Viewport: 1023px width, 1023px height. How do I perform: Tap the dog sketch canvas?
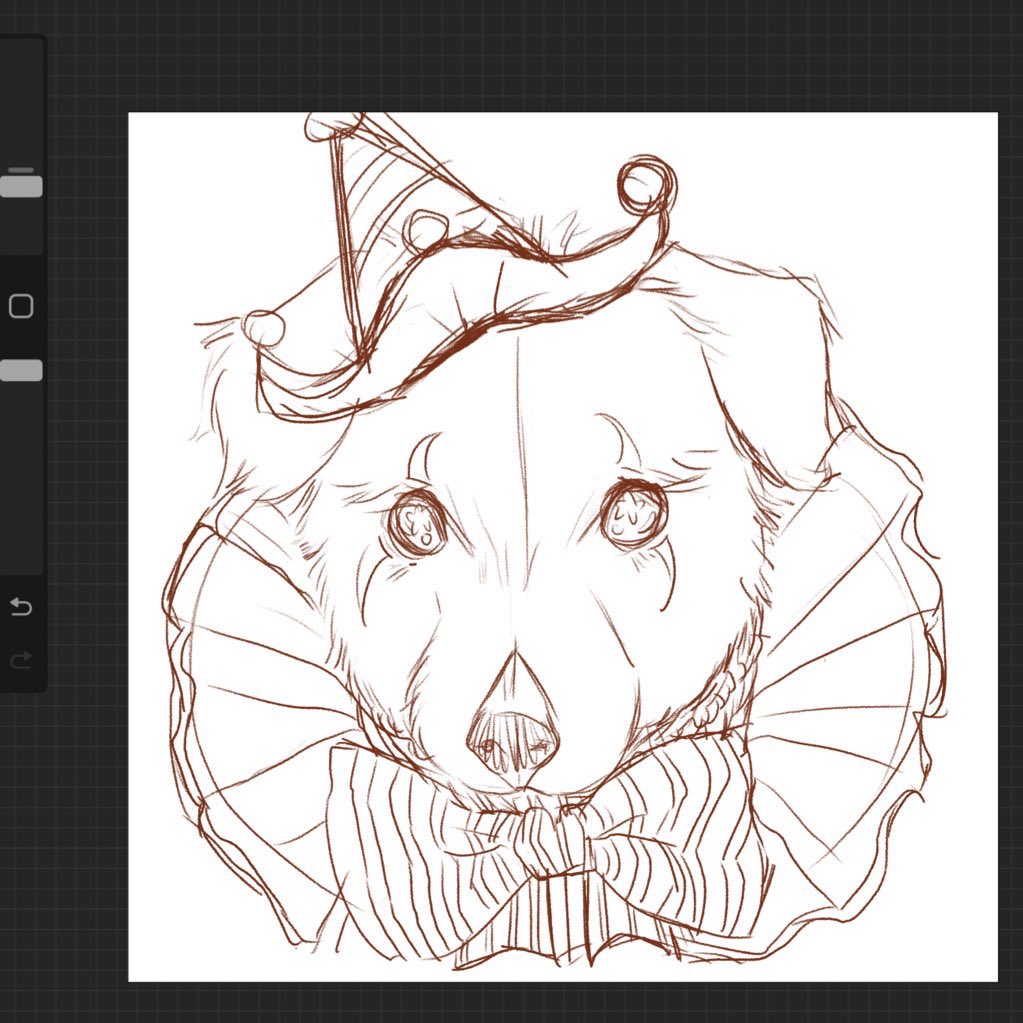562,547
